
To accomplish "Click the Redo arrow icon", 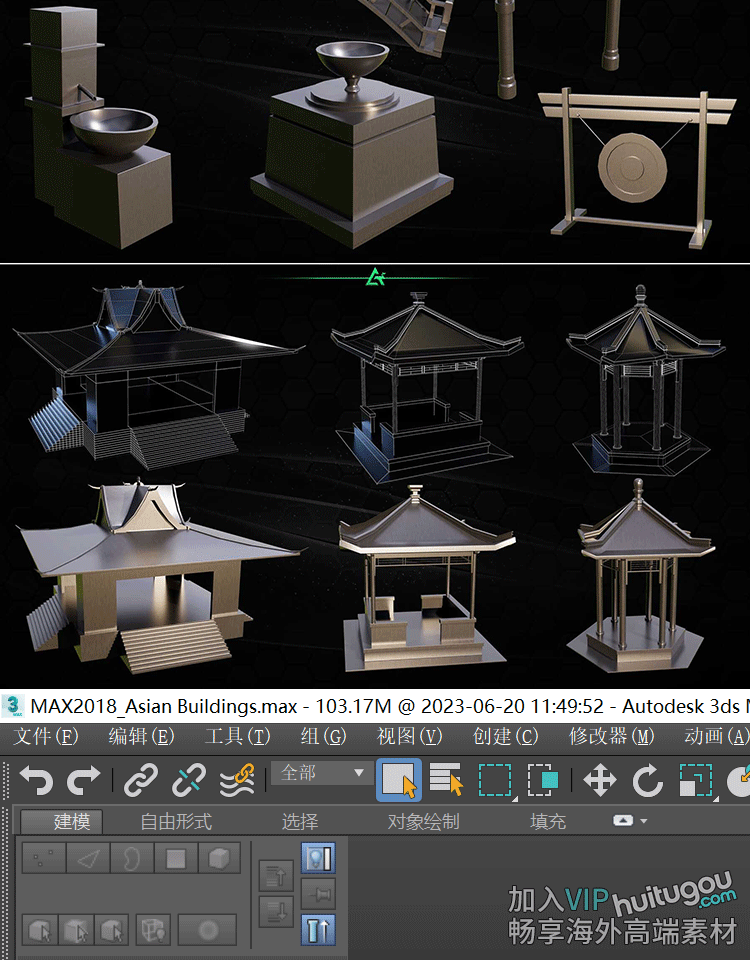I will (x=84, y=780).
